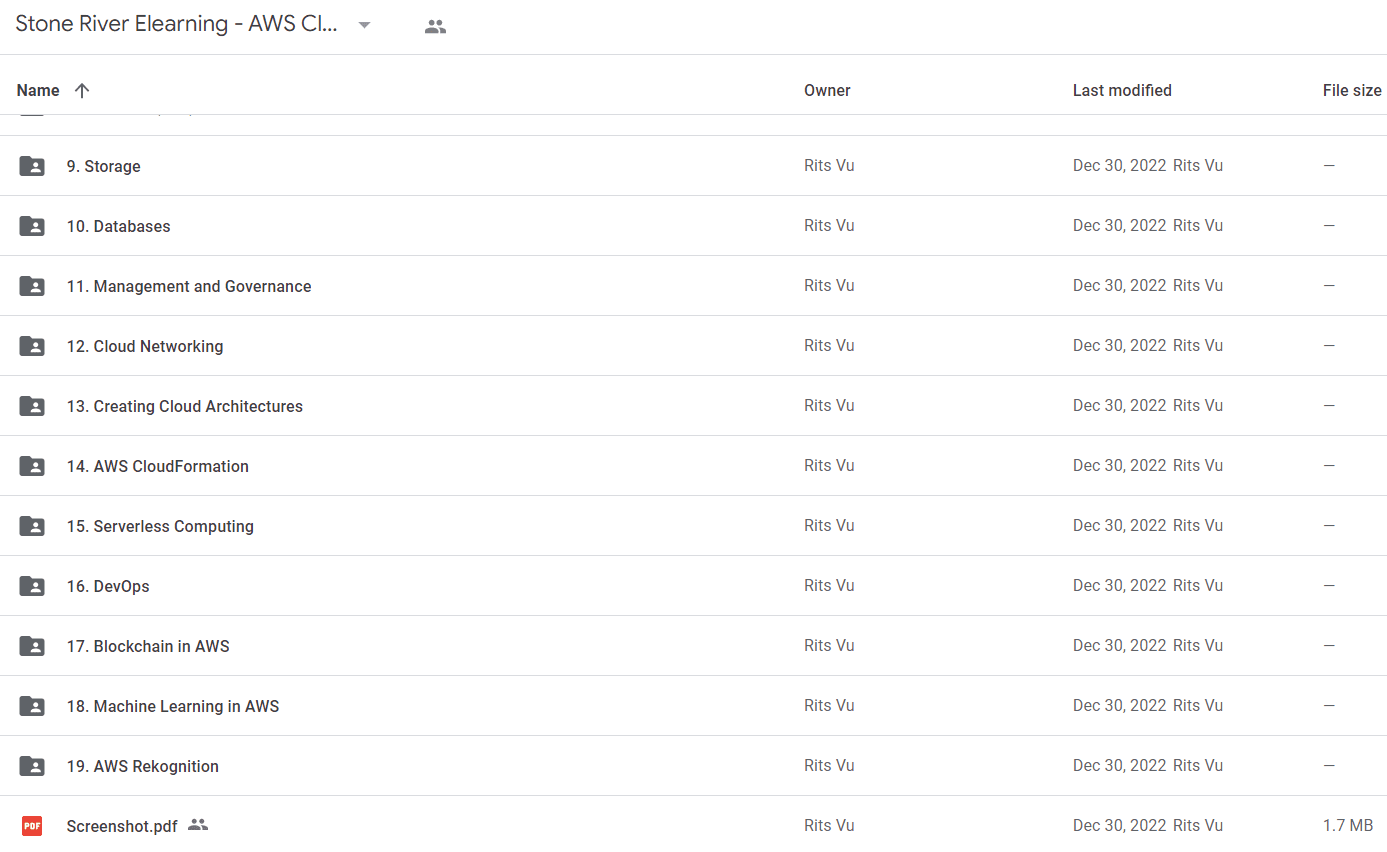Select 13. Creating Cloud Architectures name
The height and width of the screenshot is (852, 1387).
point(185,406)
